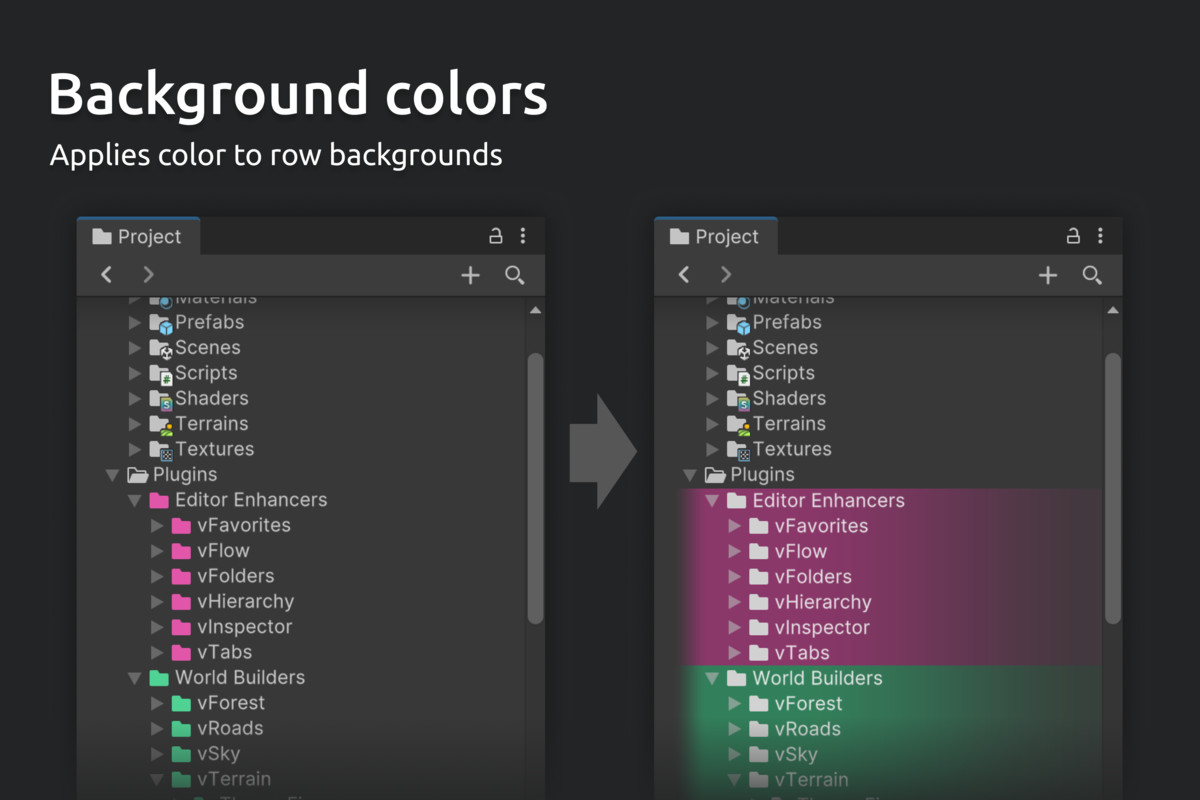1200x800 pixels.
Task: Expand vInspector folder in right panel
Action: (735, 628)
